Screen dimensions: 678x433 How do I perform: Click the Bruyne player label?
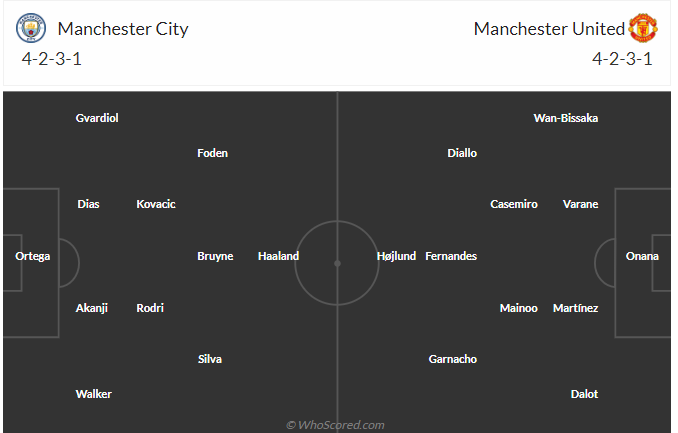click(215, 256)
